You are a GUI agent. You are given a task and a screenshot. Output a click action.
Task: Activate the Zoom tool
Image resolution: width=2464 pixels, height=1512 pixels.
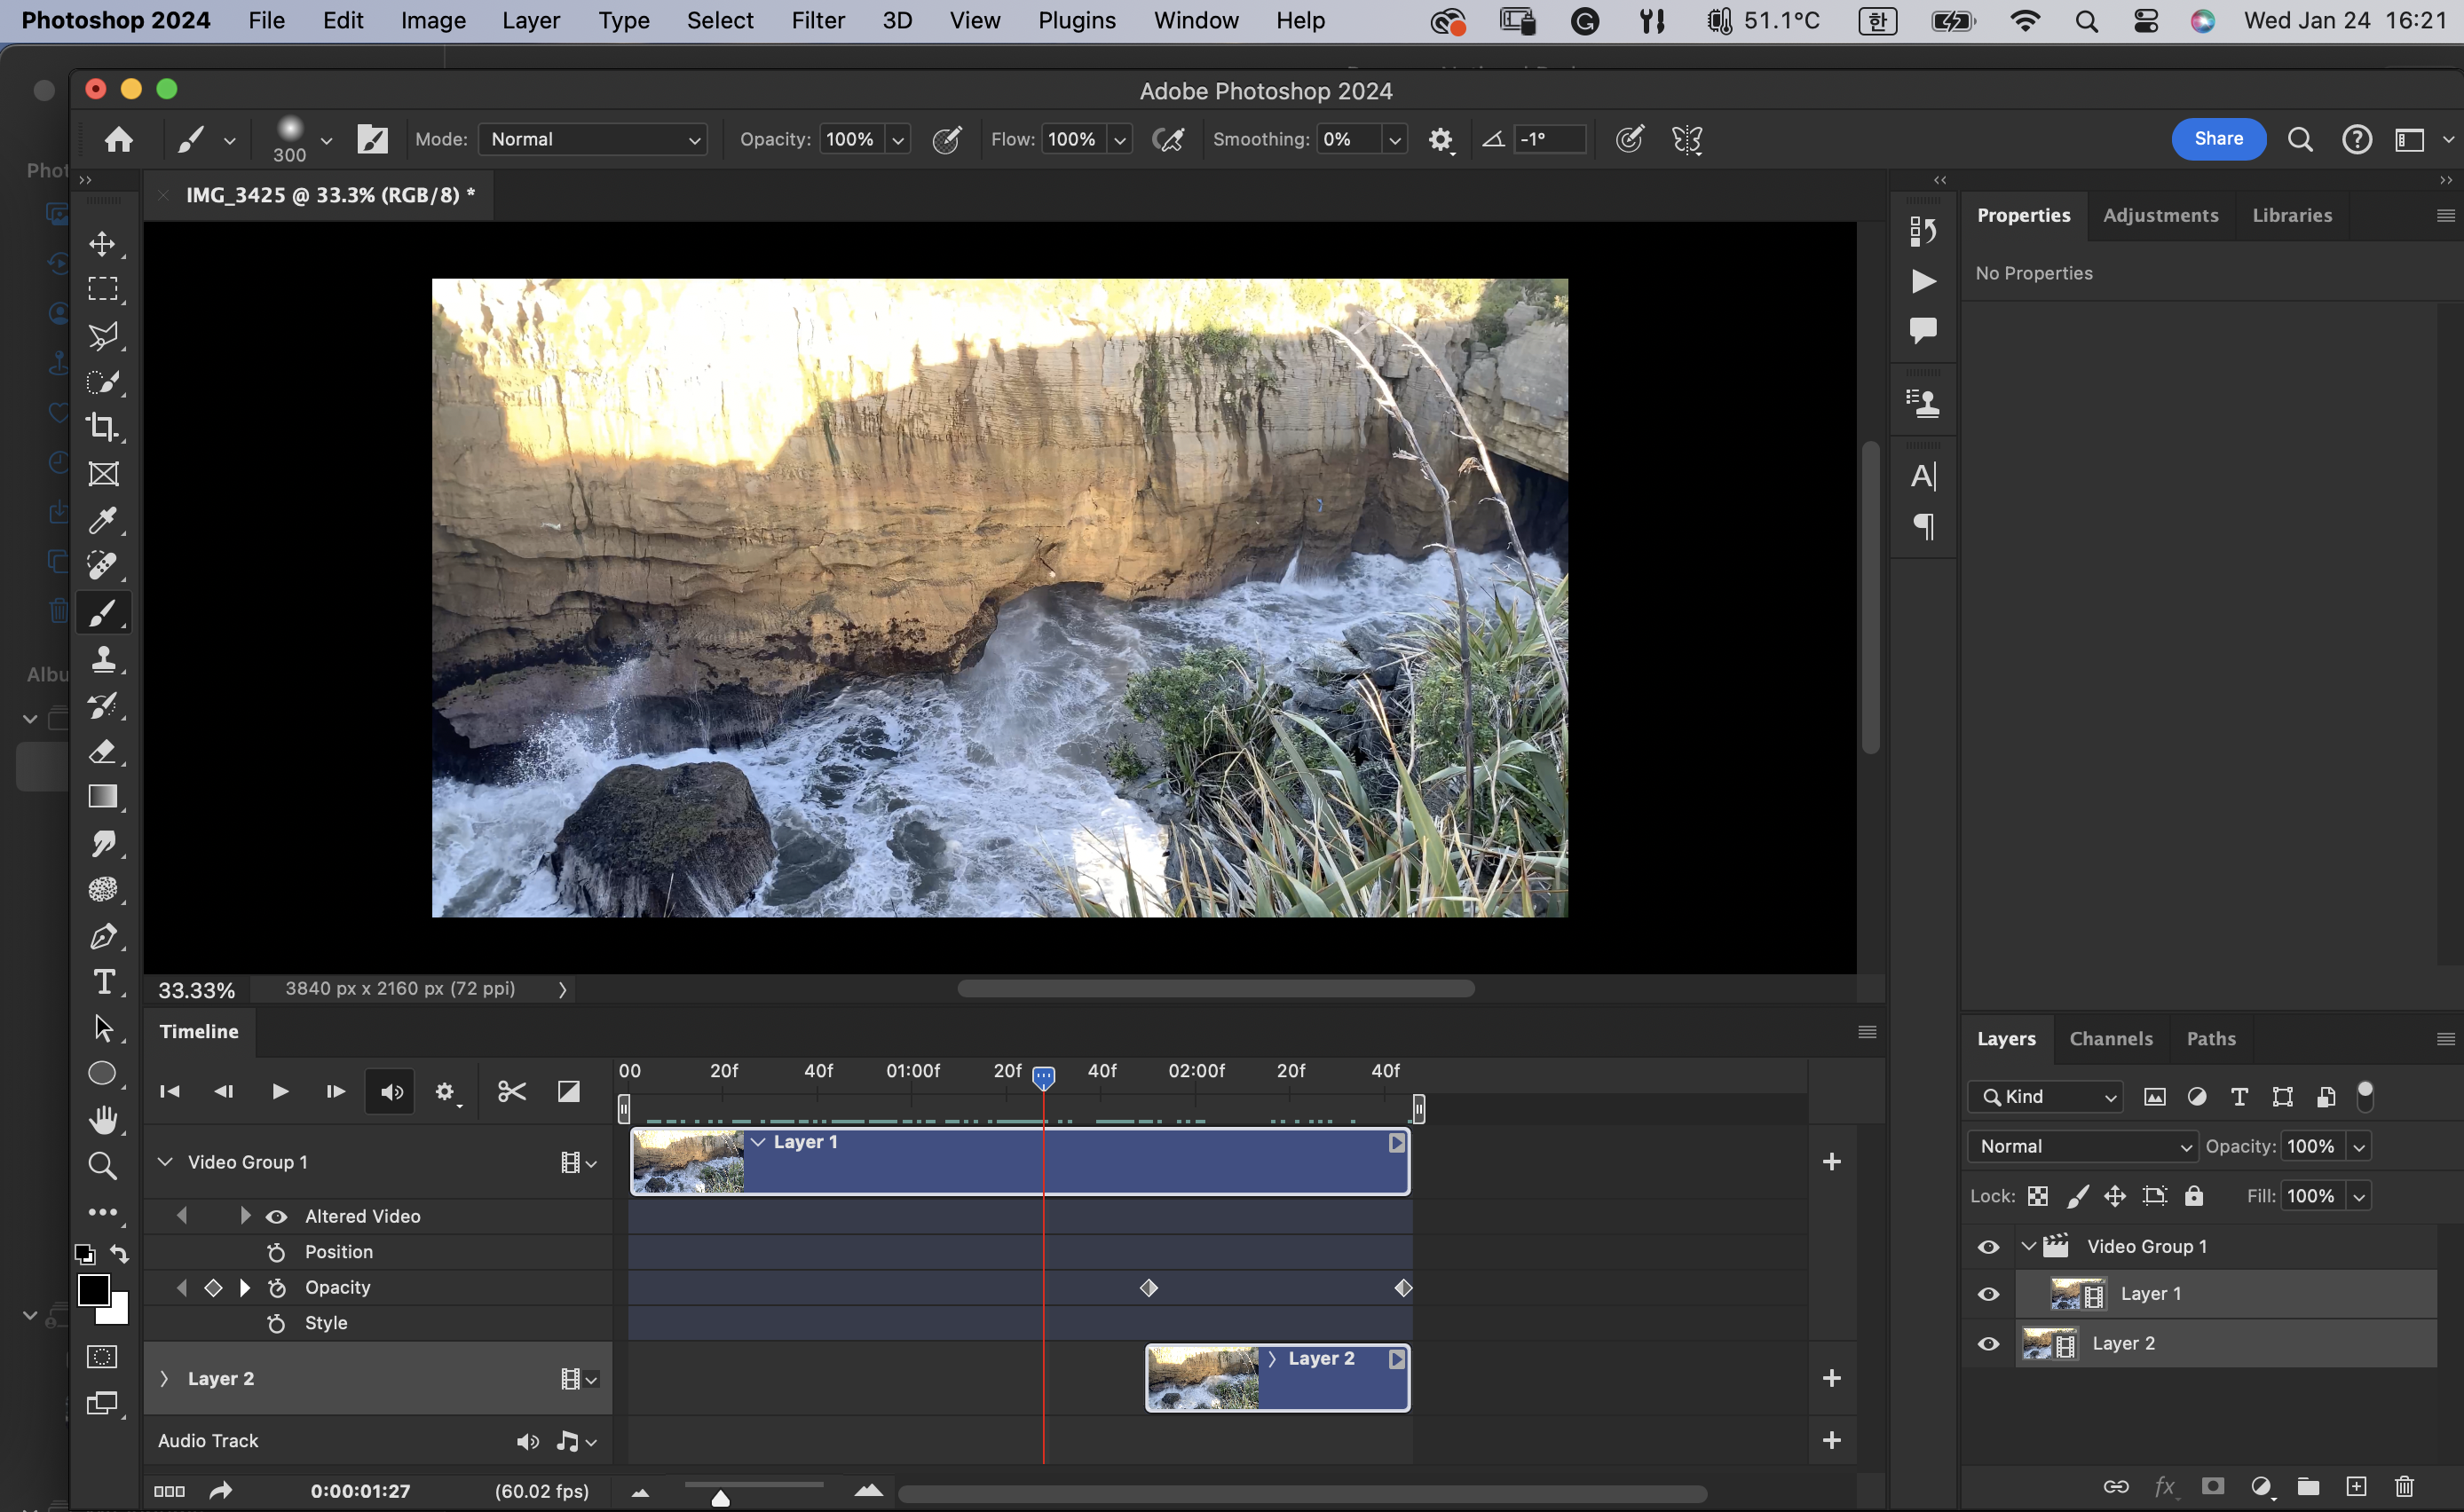102,1166
